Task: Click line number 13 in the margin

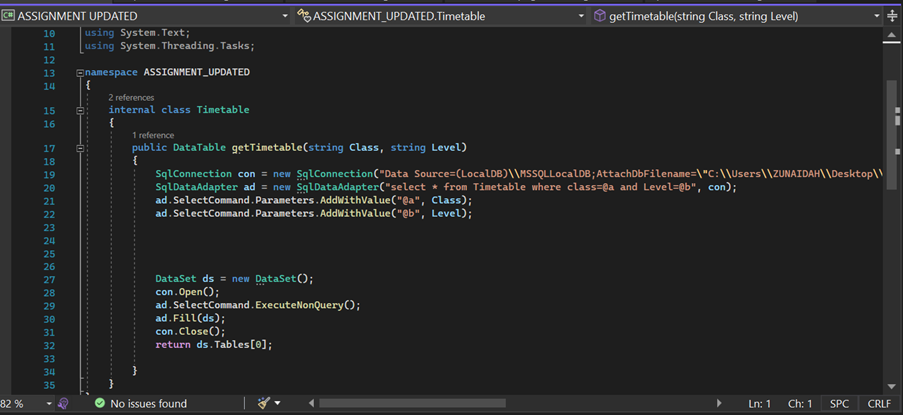Action: [50, 73]
